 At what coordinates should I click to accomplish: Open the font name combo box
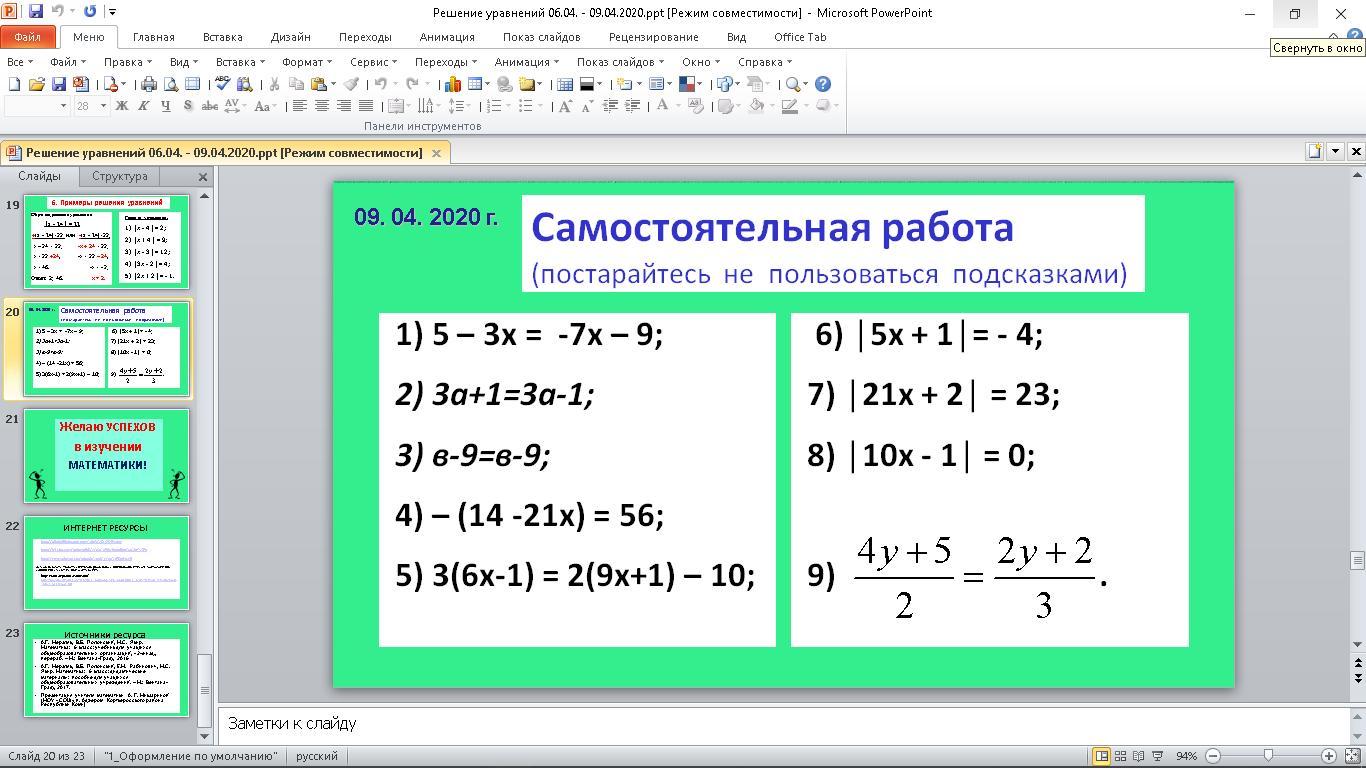(37, 106)
